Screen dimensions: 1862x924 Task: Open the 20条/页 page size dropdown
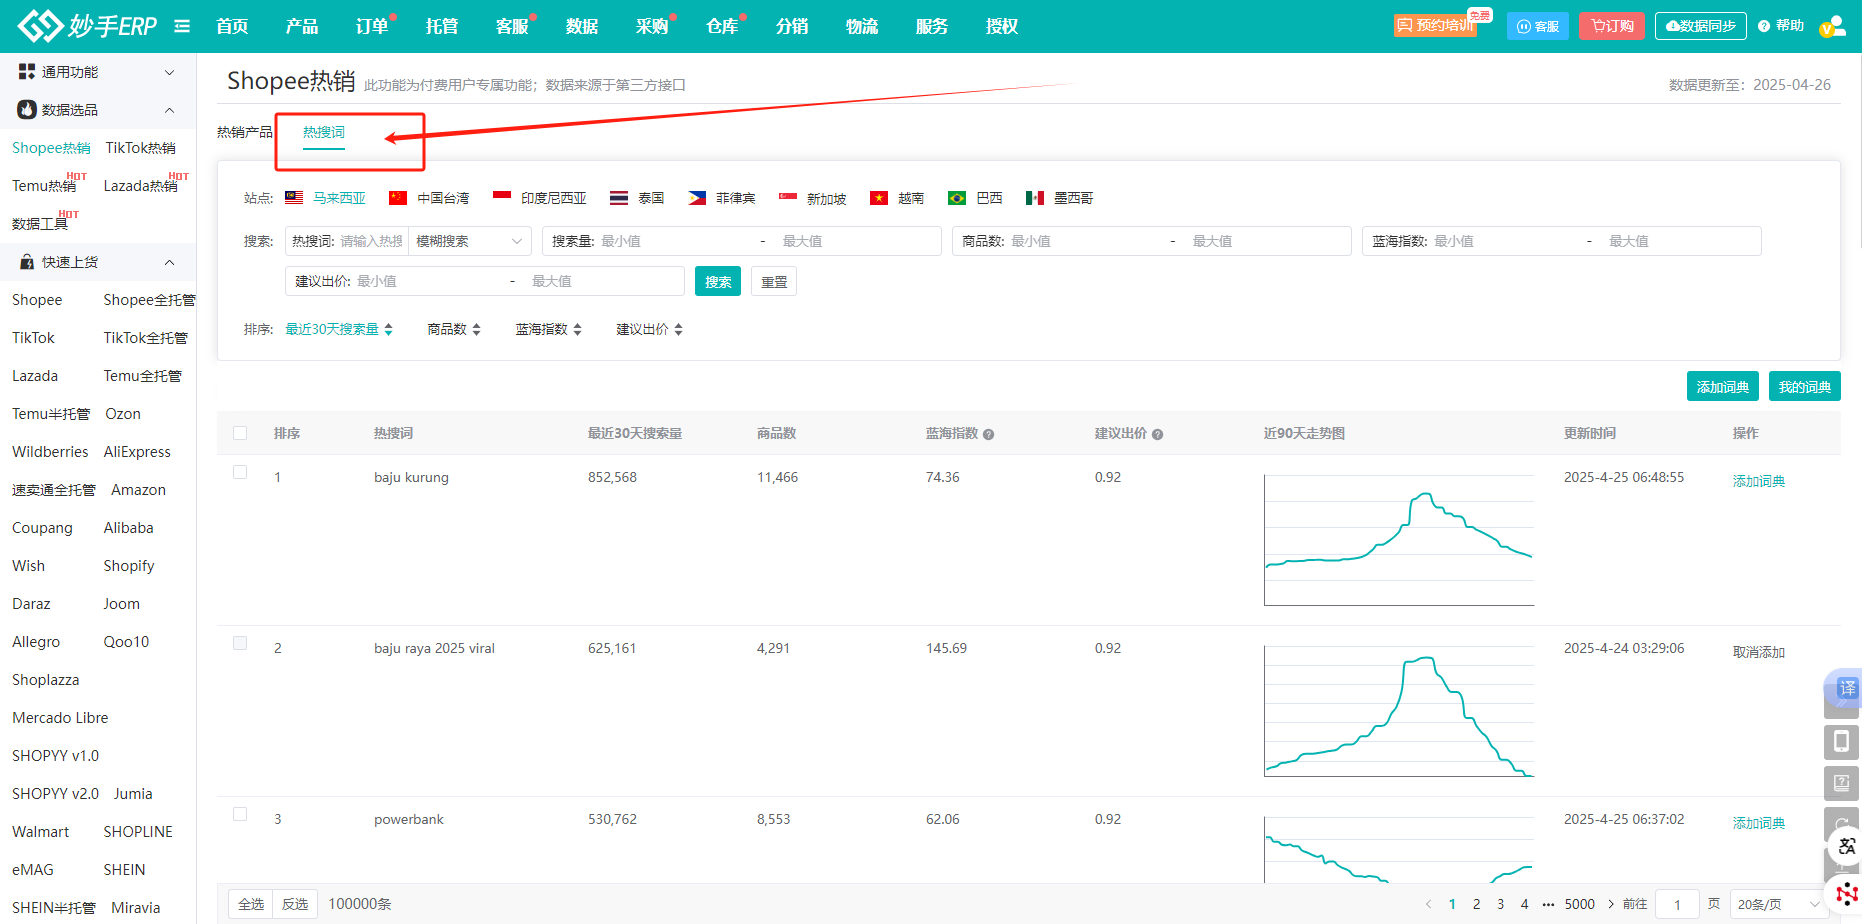(x=1778, y=904)
